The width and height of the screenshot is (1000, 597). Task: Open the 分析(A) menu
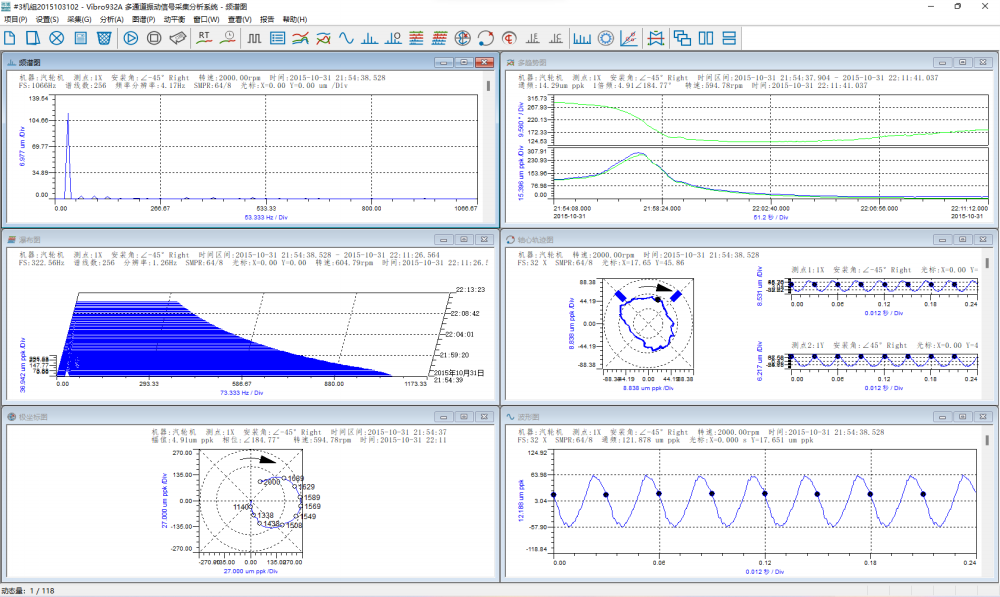112,20
